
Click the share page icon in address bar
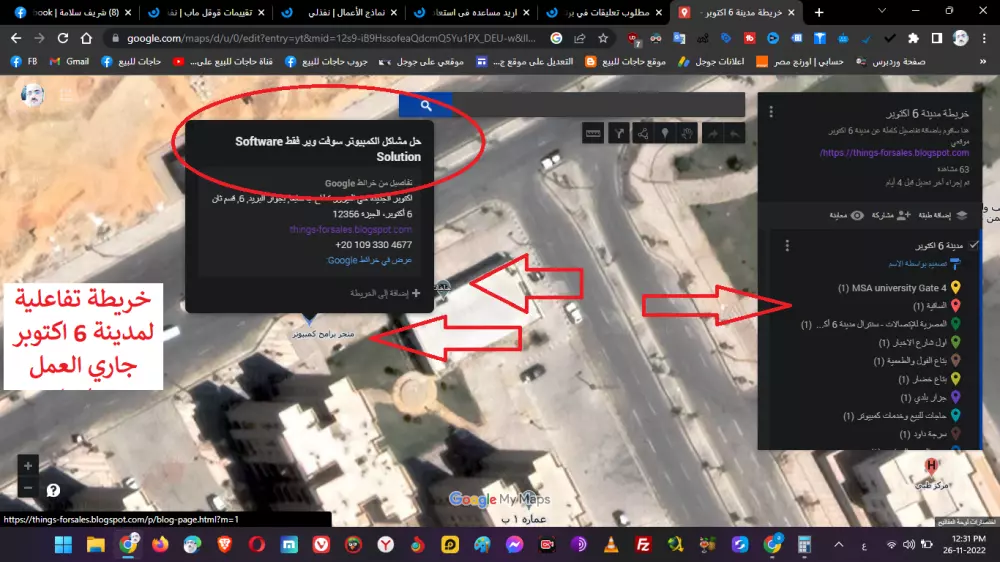[580, 38]
